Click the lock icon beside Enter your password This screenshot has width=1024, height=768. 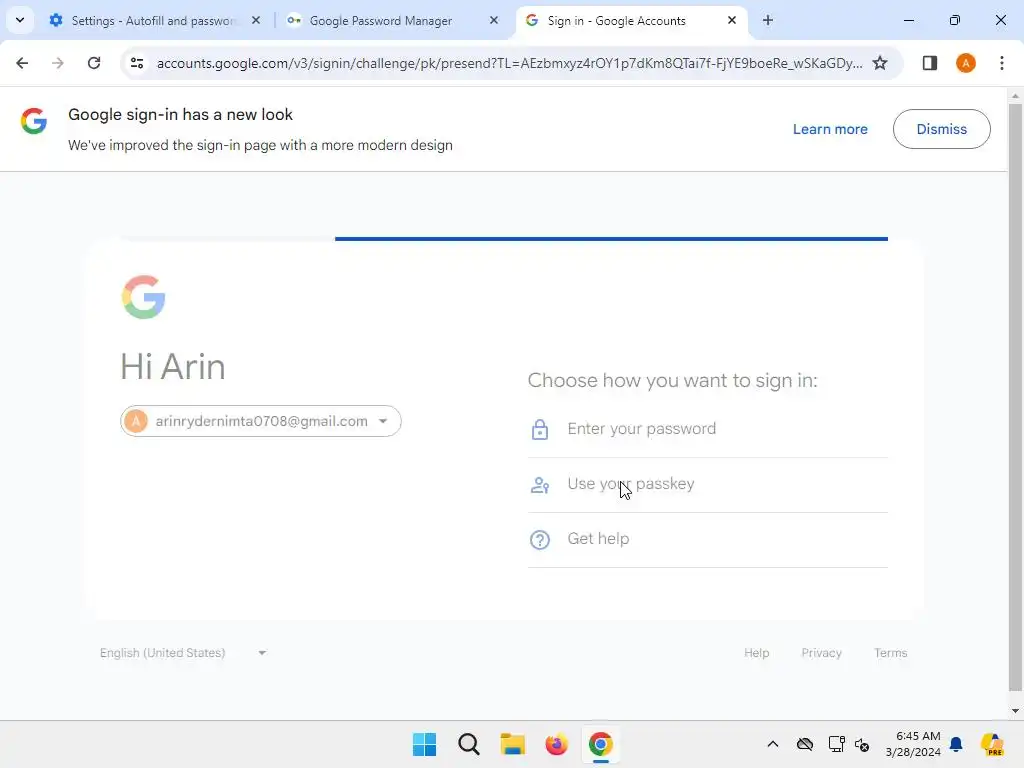click(539, 430)
